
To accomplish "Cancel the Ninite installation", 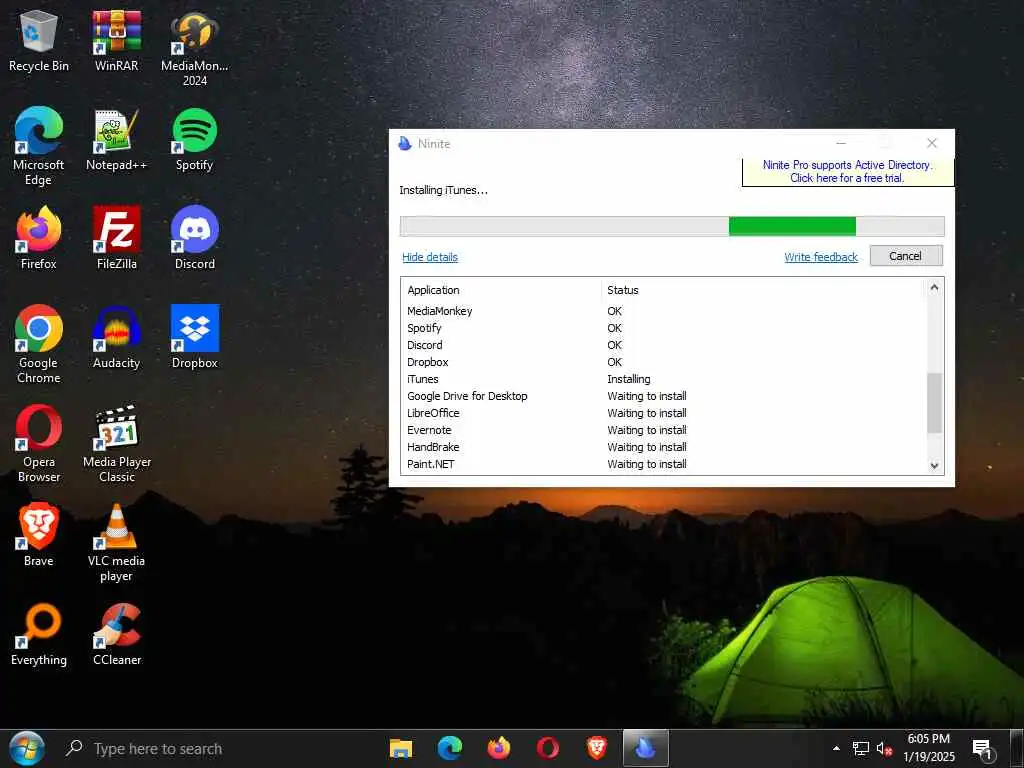I will click(x=906, y=256).
